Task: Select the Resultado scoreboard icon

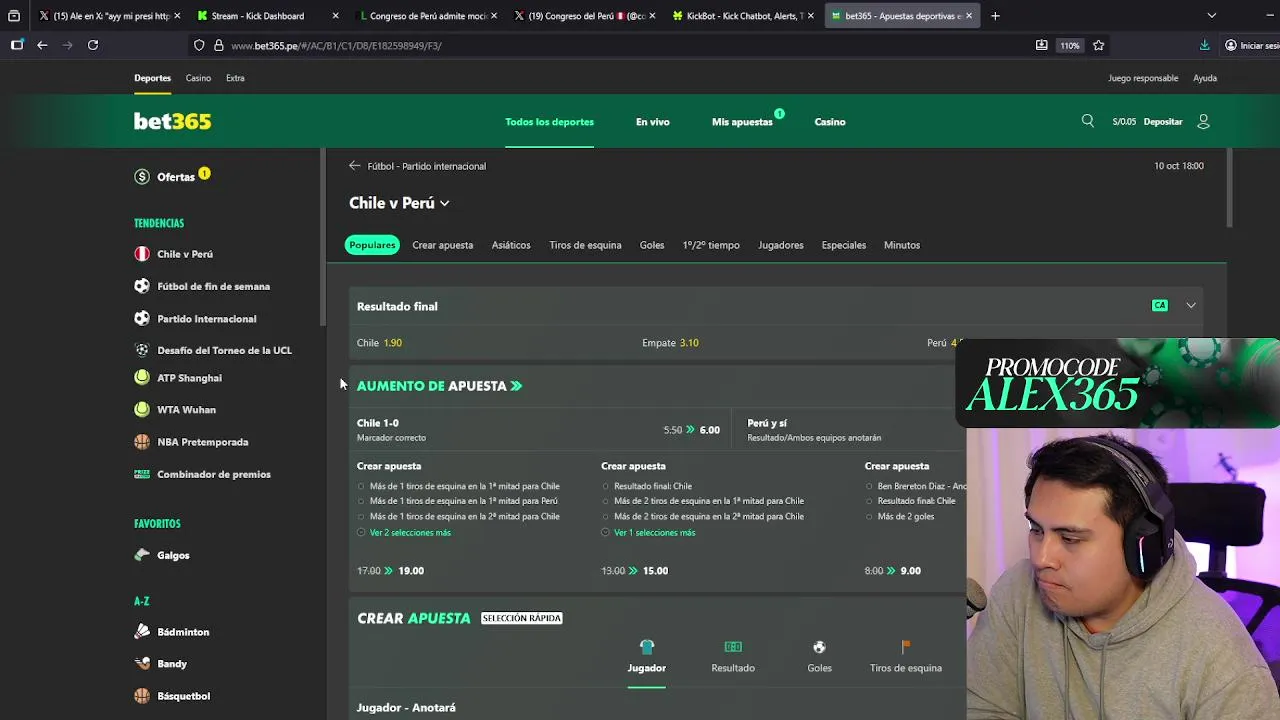Action: pyautogui.click(x=733, y=647)
